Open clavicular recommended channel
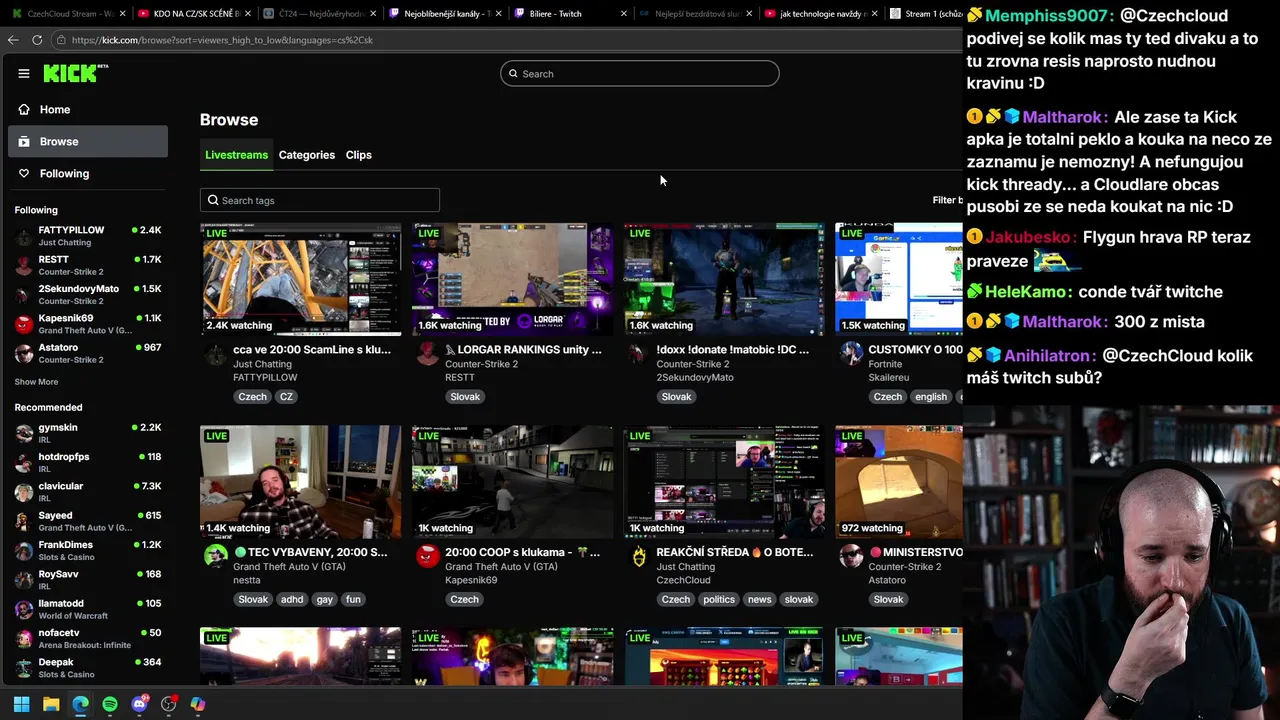Image resolution: width=1280 pixels, height=720 pixels. tap(88, 492)
